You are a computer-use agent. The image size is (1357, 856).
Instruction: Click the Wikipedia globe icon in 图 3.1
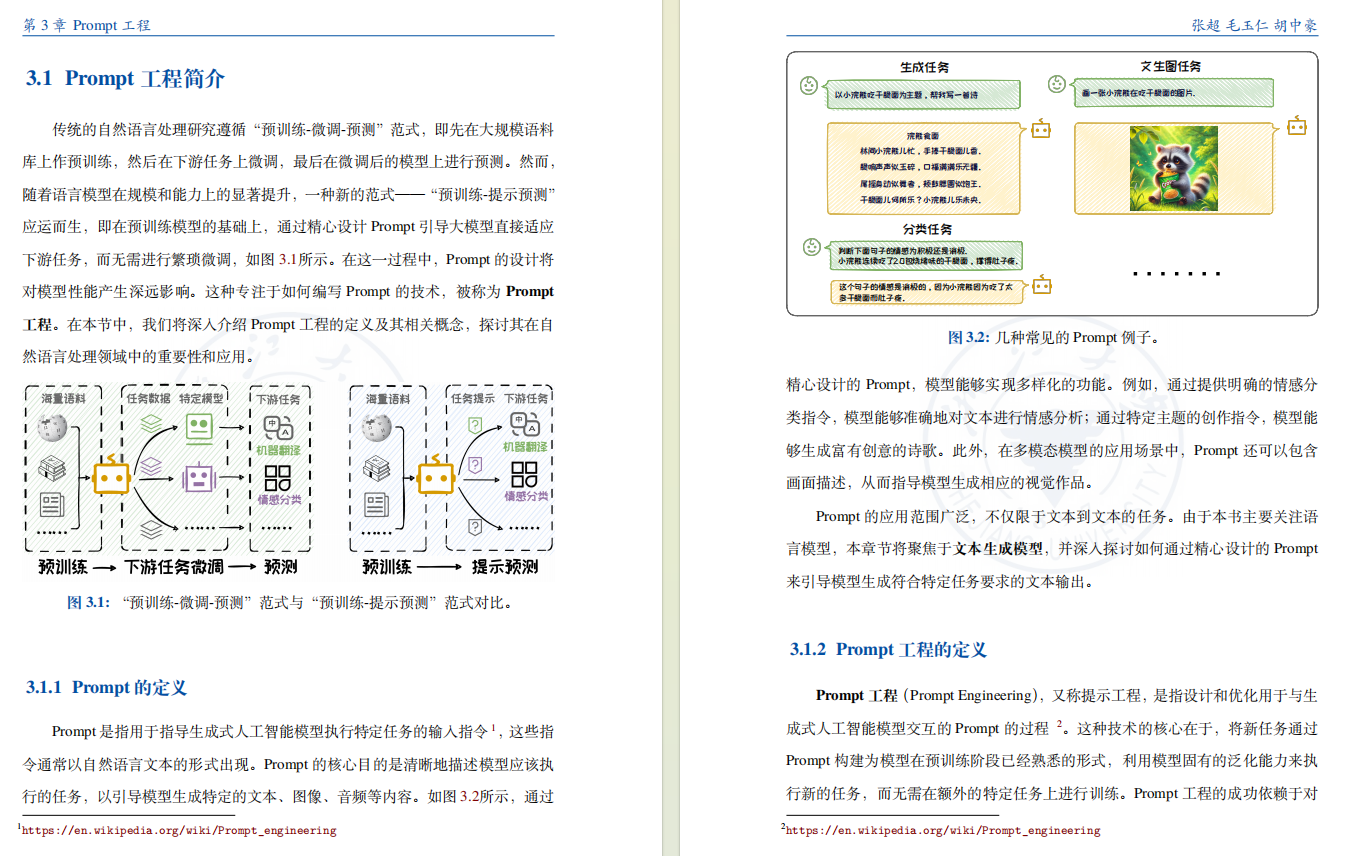(50, 428)
